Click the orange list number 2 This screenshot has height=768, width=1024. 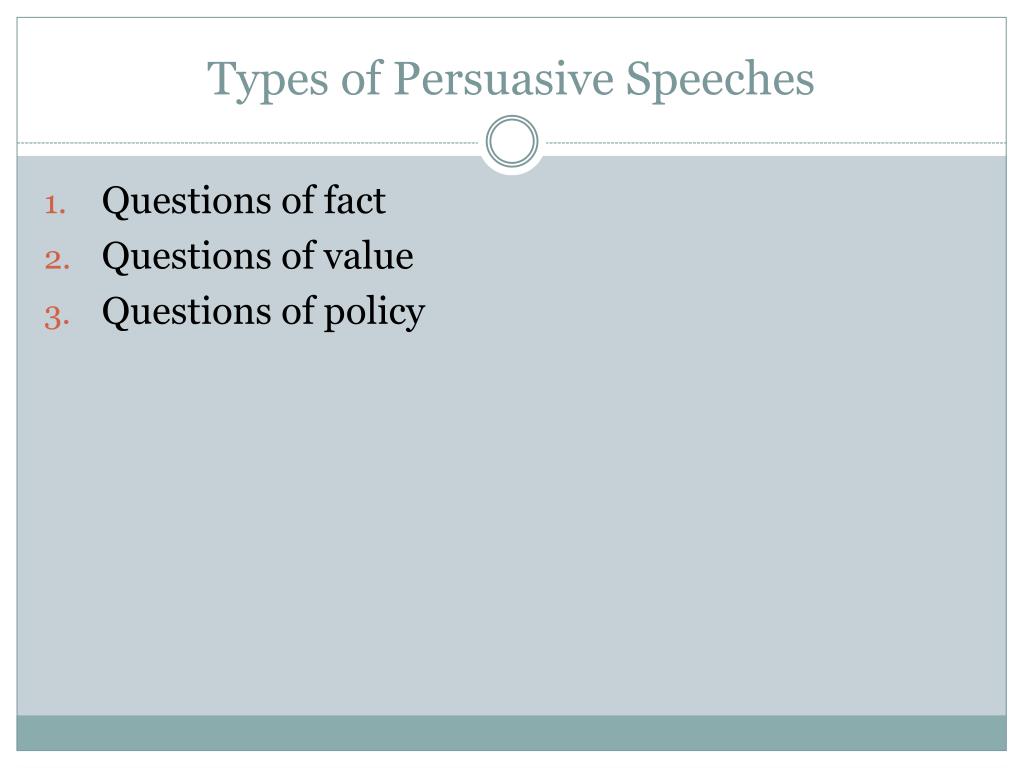57,260
